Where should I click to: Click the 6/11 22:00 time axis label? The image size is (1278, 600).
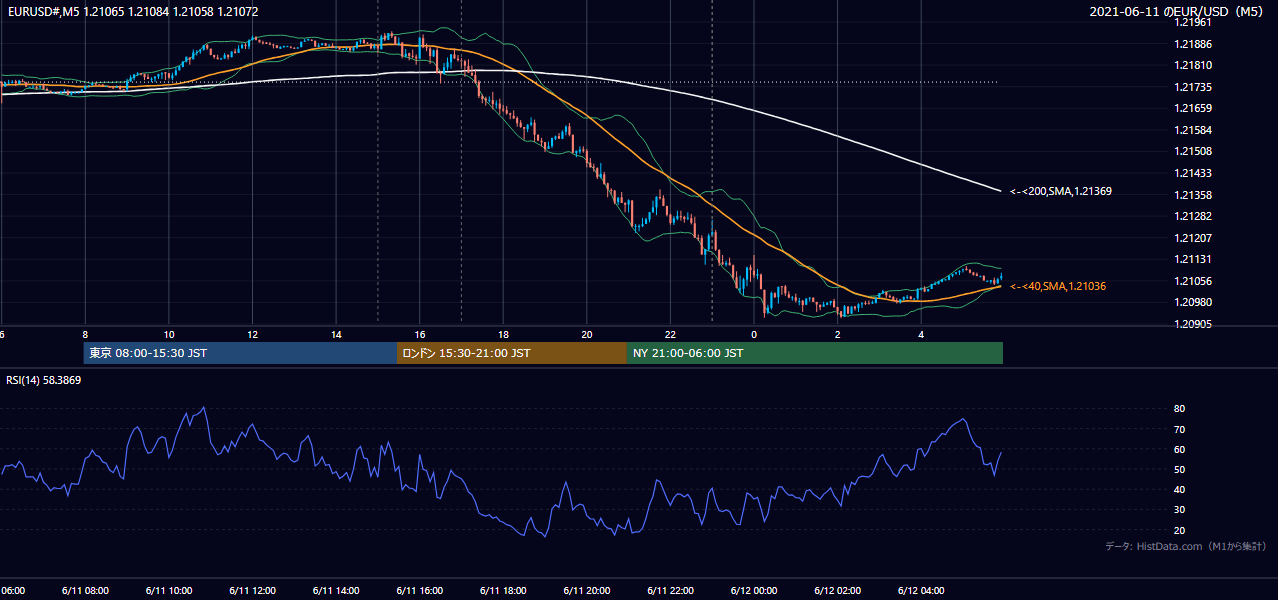tap(670, 590)
